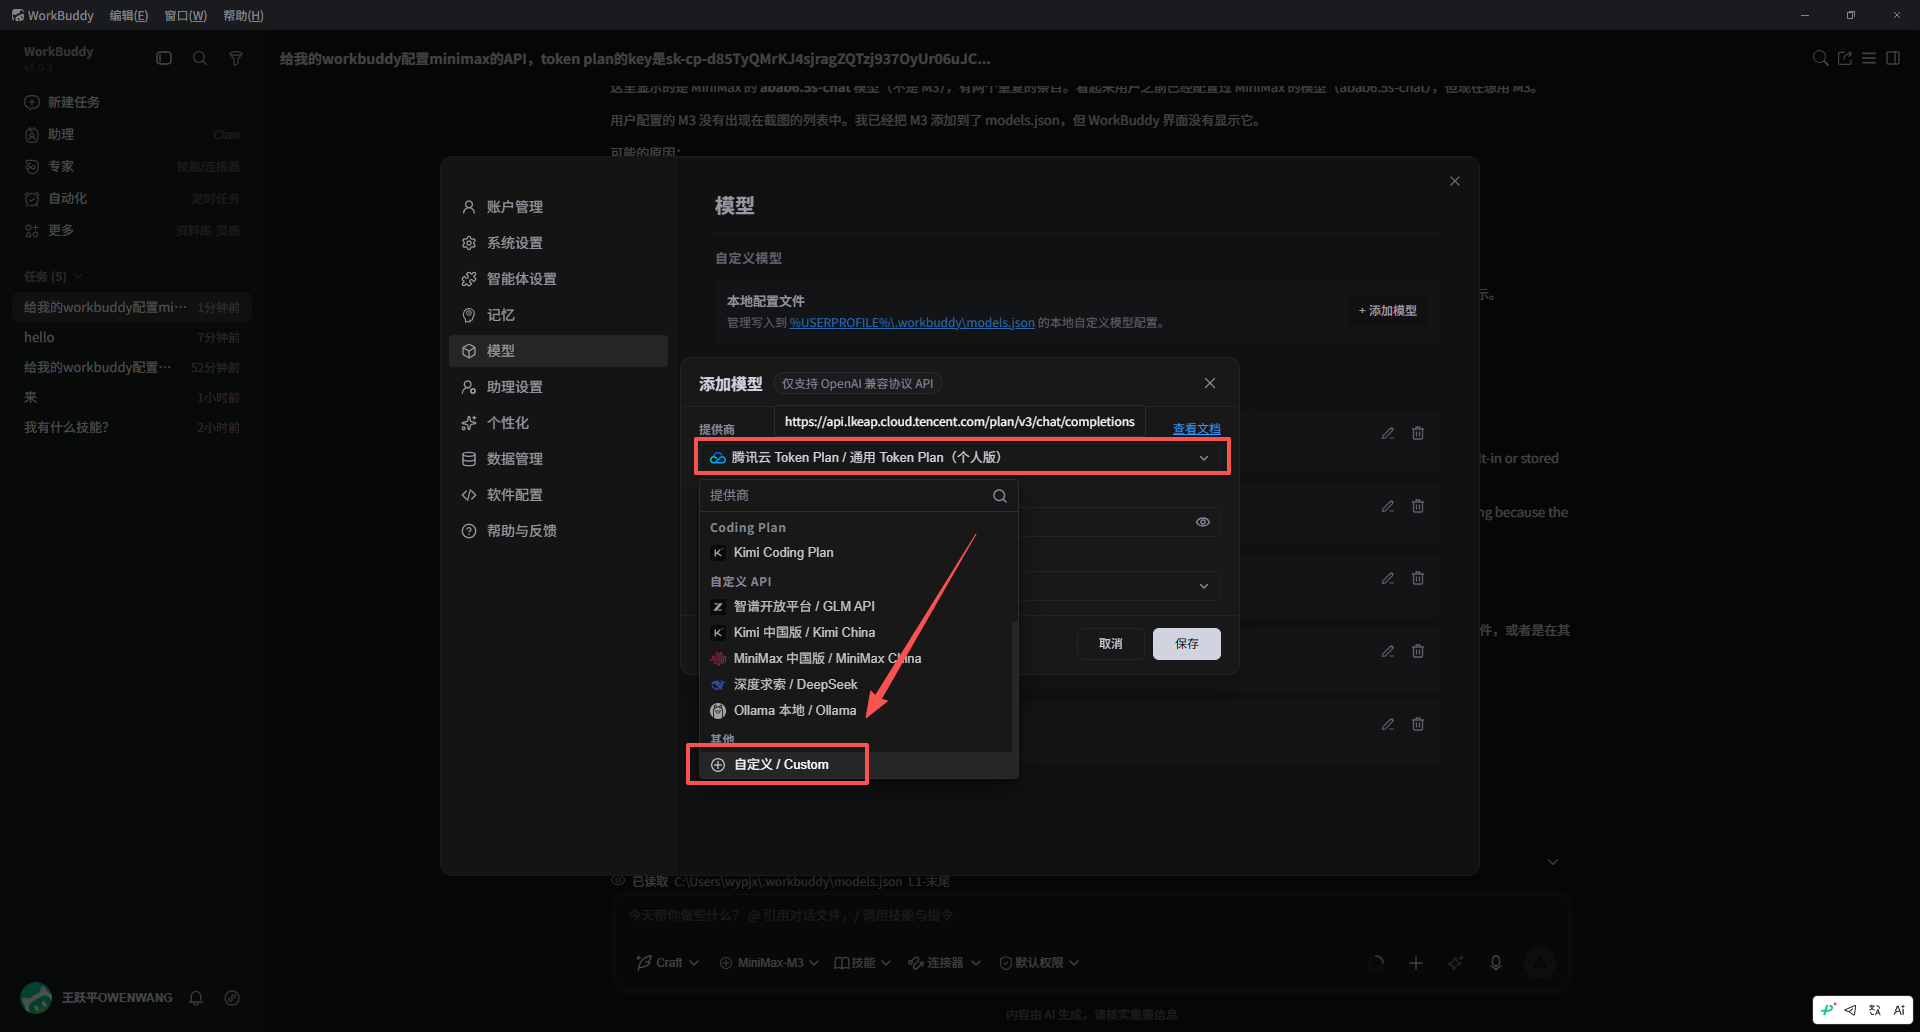Open 助理设置 settings section
Screen dimensions: 1920x1032
558,387
